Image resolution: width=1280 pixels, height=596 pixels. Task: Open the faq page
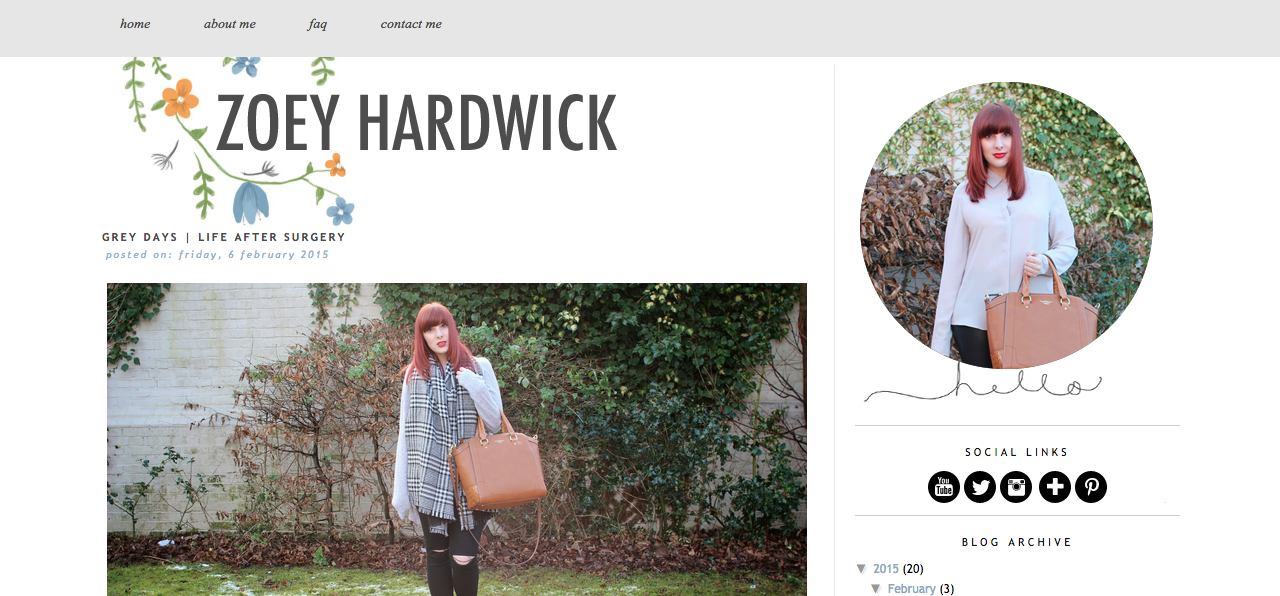(x=318, y=24)
